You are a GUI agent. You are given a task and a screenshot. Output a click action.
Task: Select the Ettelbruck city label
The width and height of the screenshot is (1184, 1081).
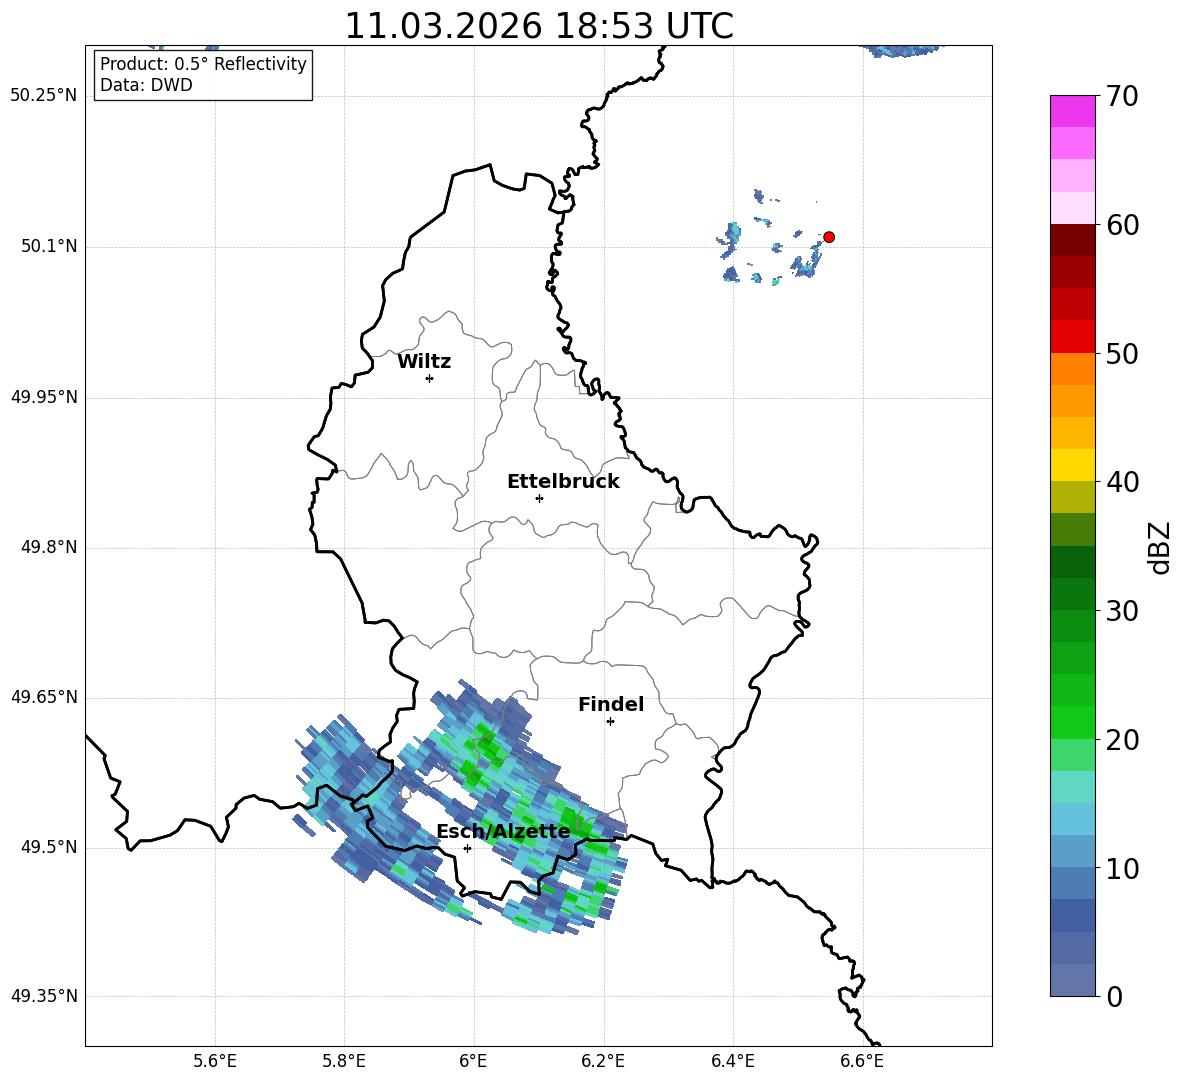(563, 482)
